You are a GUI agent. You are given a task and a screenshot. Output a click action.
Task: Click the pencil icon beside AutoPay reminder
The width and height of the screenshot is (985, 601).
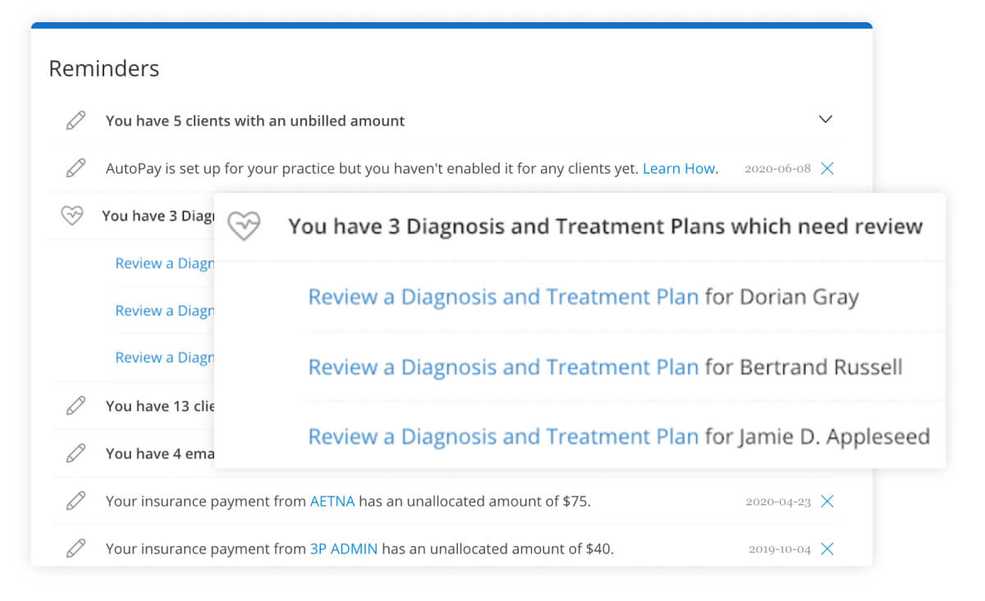pos(76,168)
